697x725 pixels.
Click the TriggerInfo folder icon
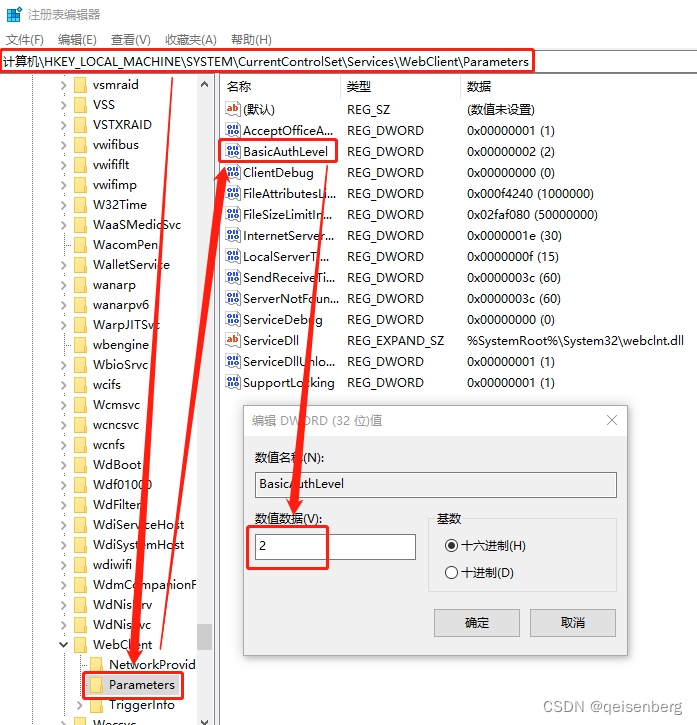click(x=97, y=705)
